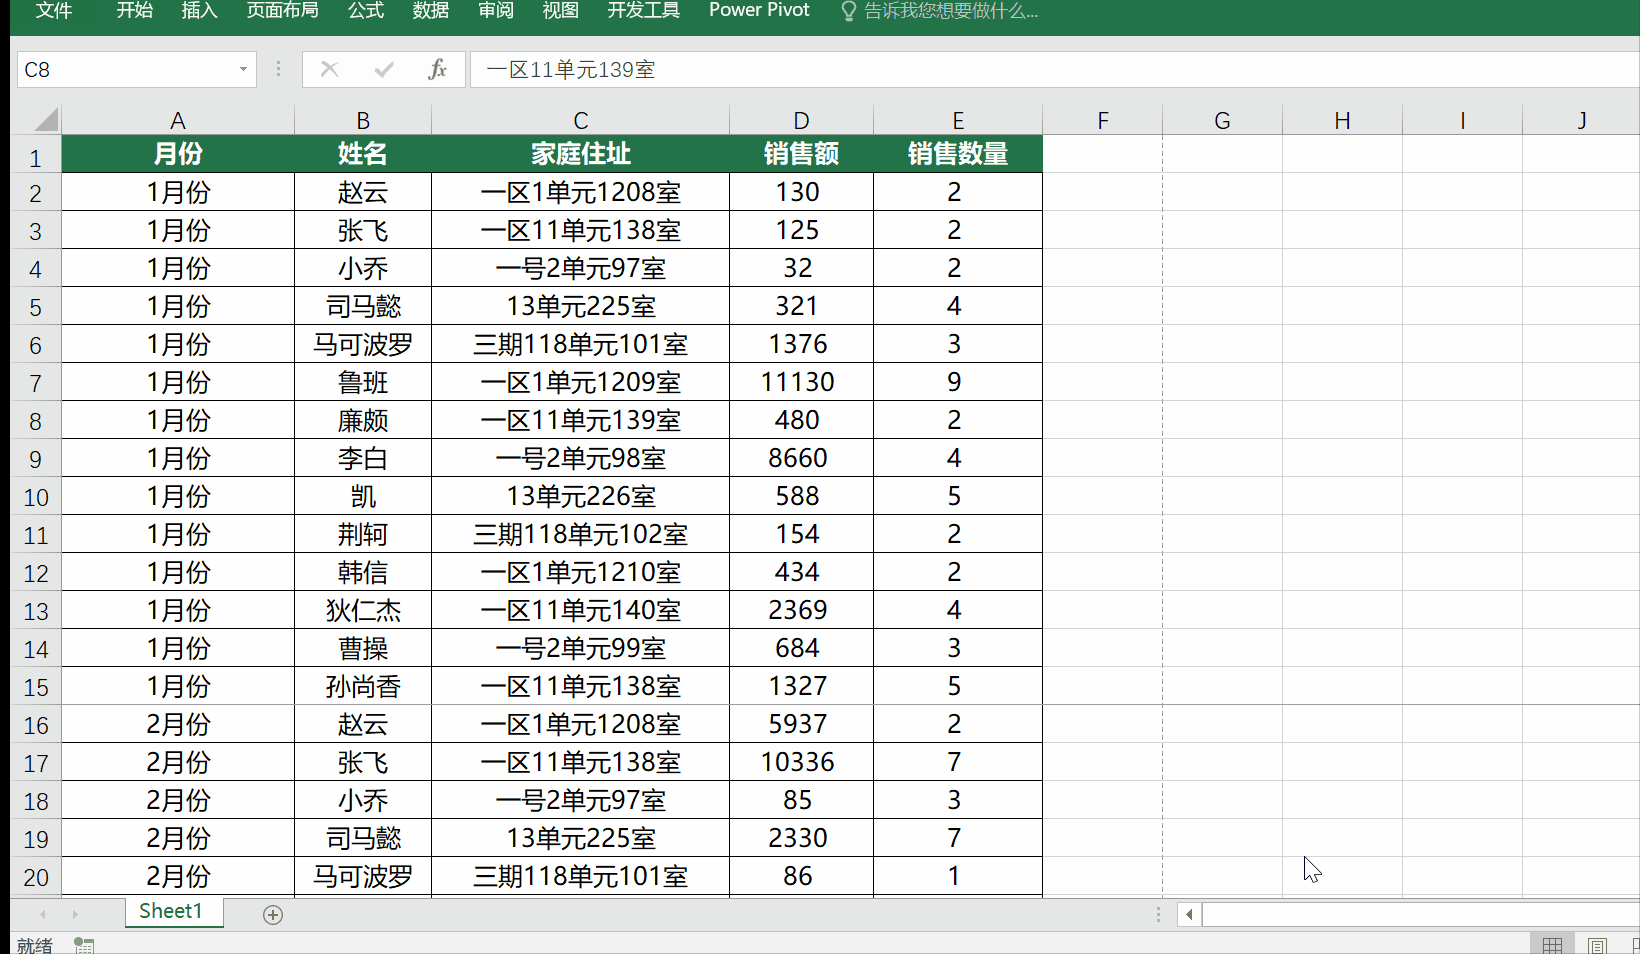The height and width of the screenshot is (954, 1640).
Task: Switch to the 数据 ribbon tab
Action: (430, 12)
